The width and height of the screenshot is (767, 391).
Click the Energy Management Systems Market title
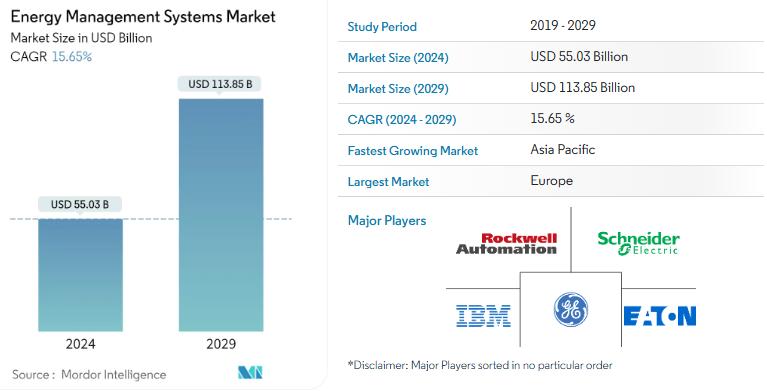143,17
